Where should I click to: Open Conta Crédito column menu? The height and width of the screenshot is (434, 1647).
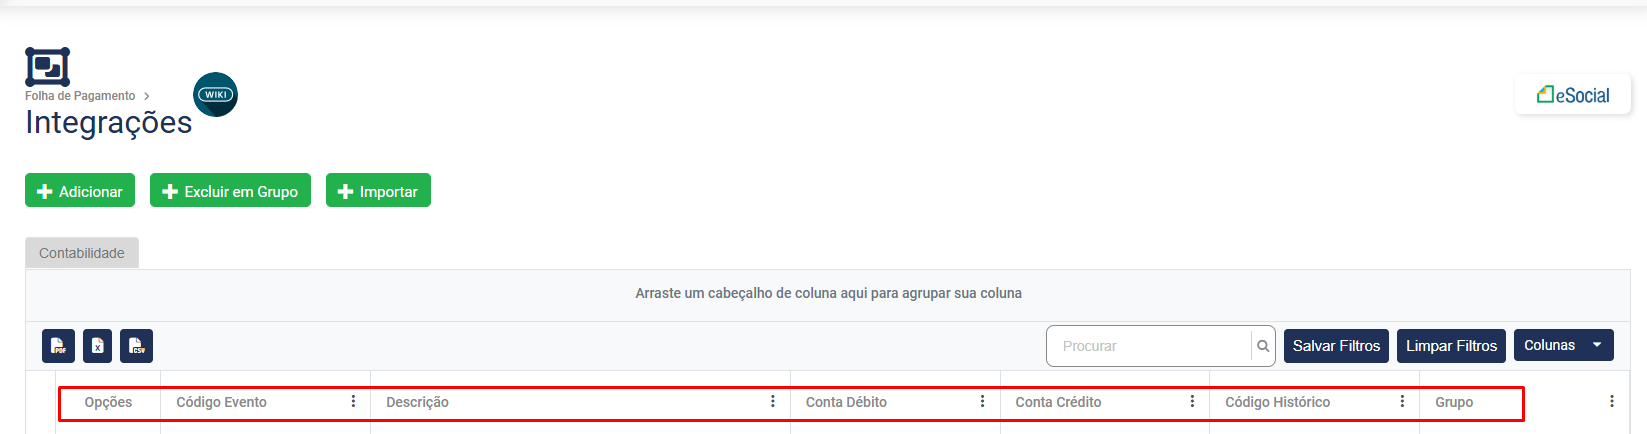click(x=1192, y=402)
